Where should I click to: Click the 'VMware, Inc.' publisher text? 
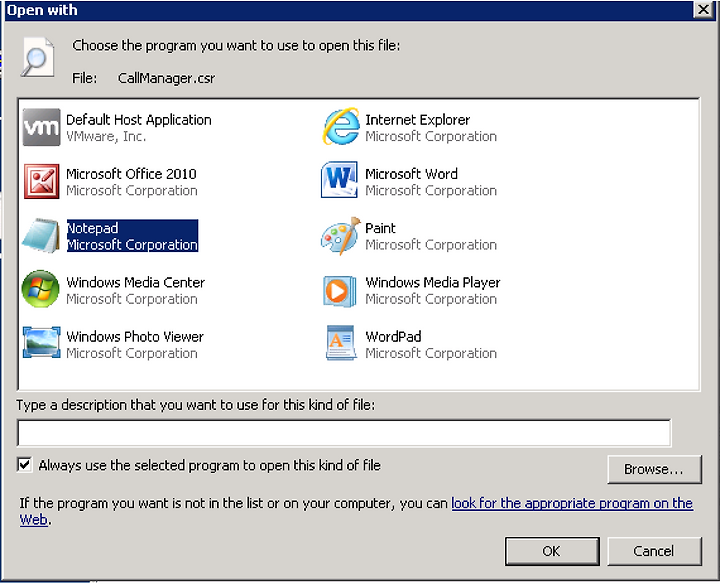(106, 136)
